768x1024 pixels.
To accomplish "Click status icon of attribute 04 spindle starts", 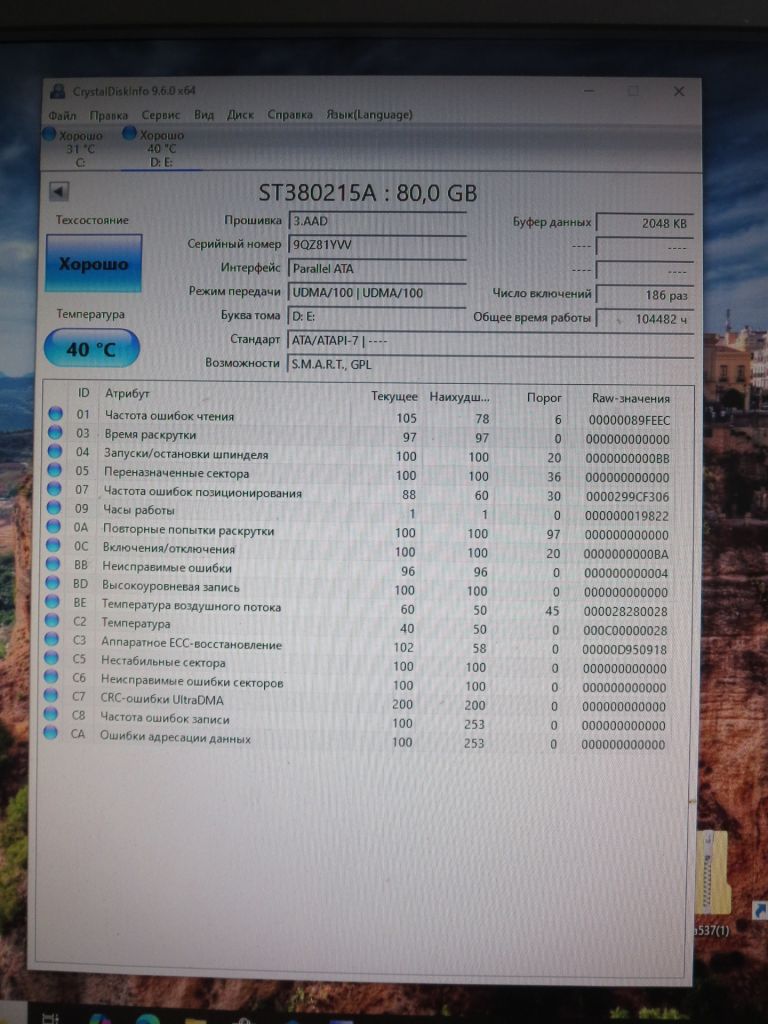I will pos(55,451).
